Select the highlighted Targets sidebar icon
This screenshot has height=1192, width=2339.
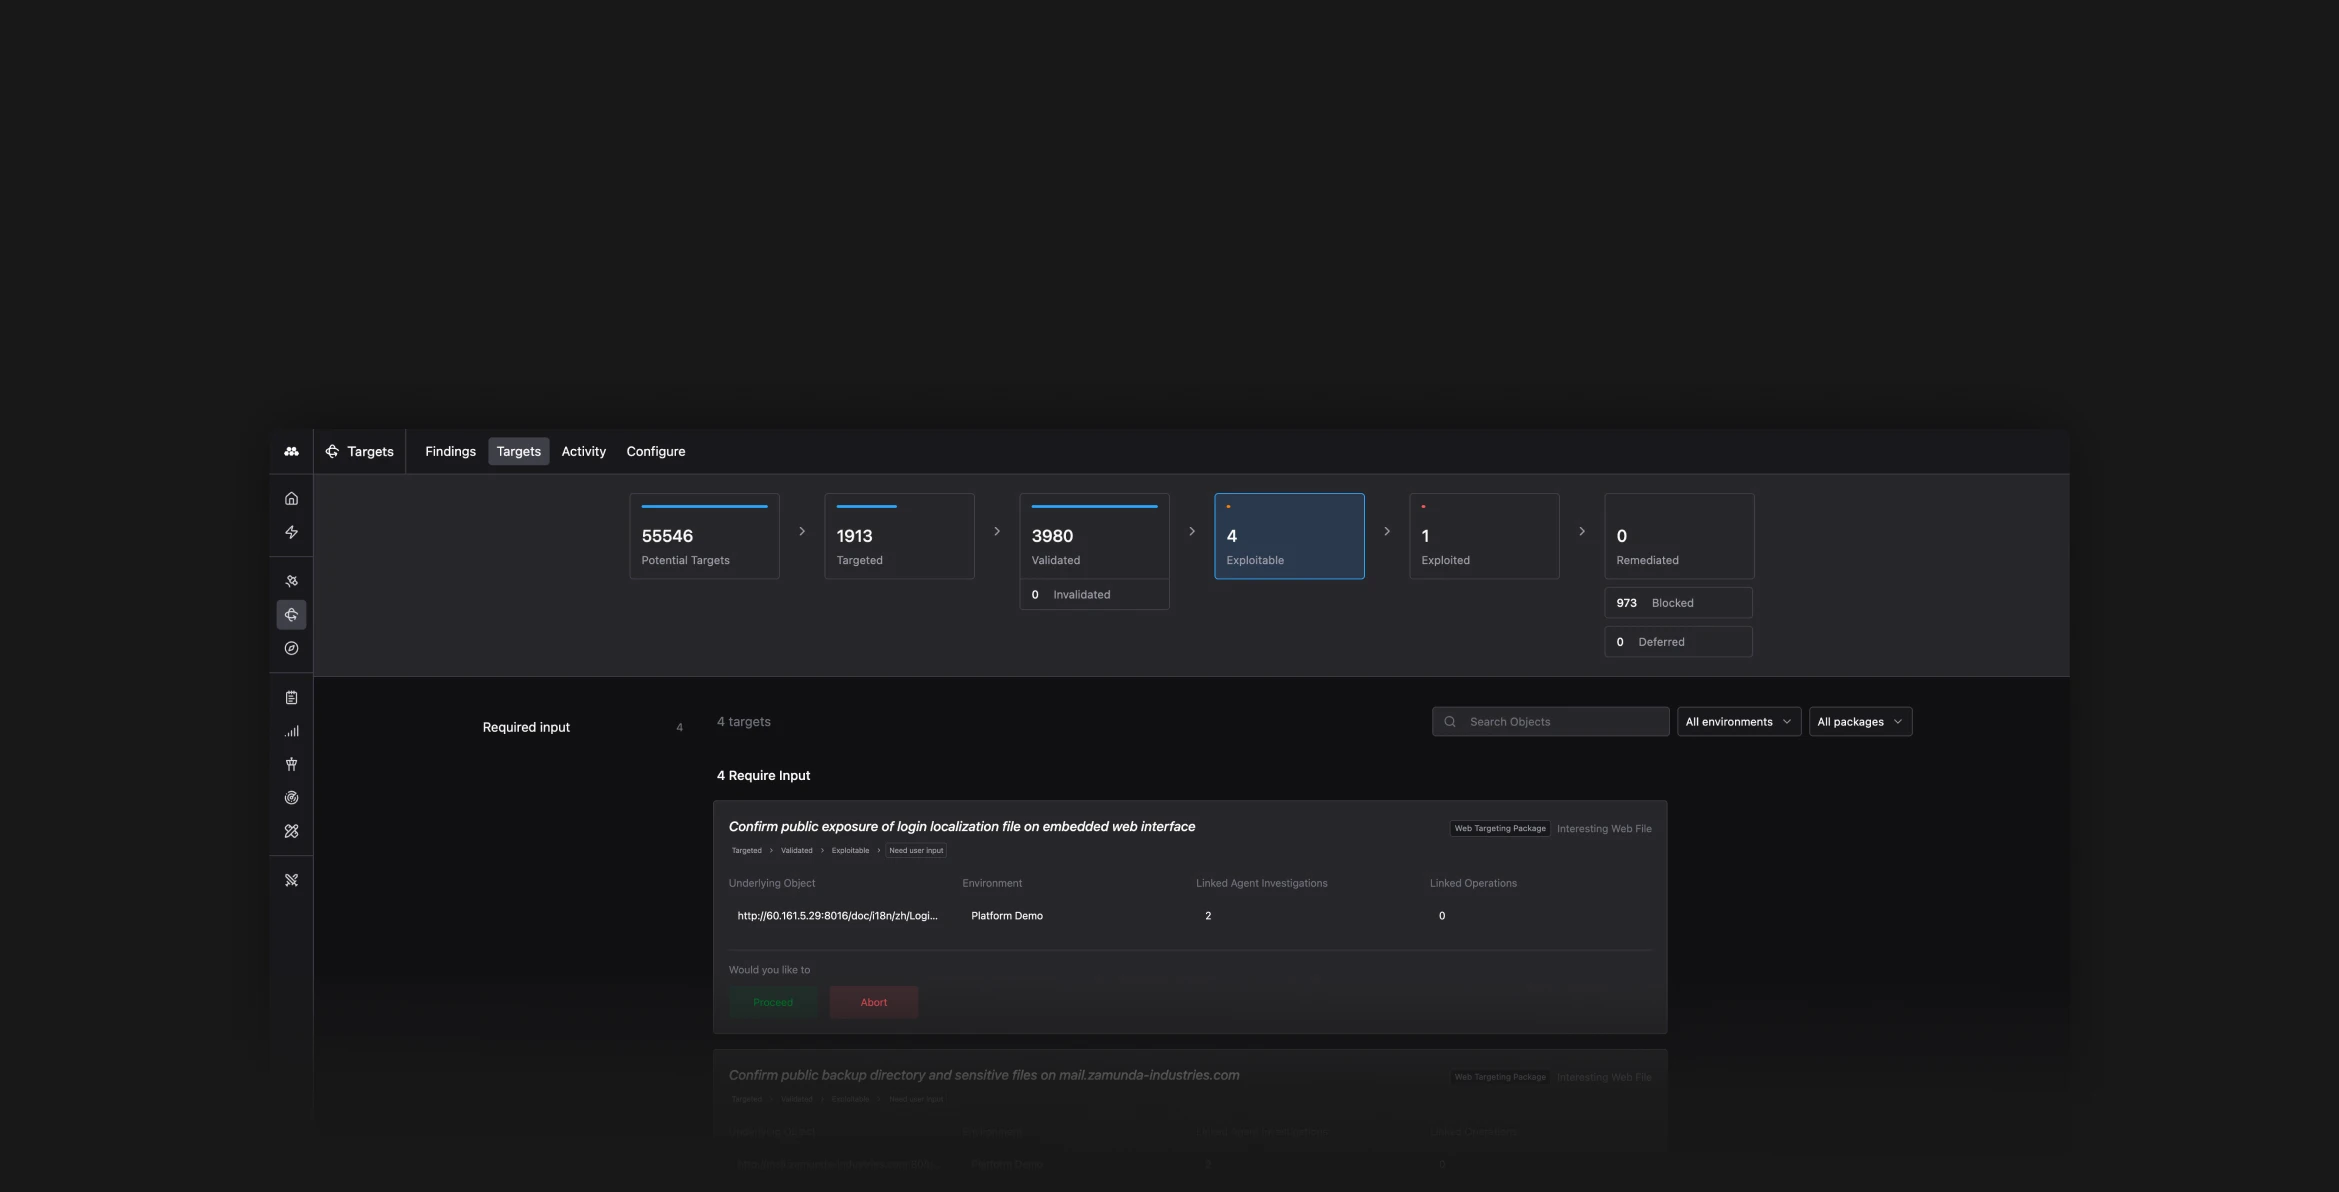pos(291,615)
